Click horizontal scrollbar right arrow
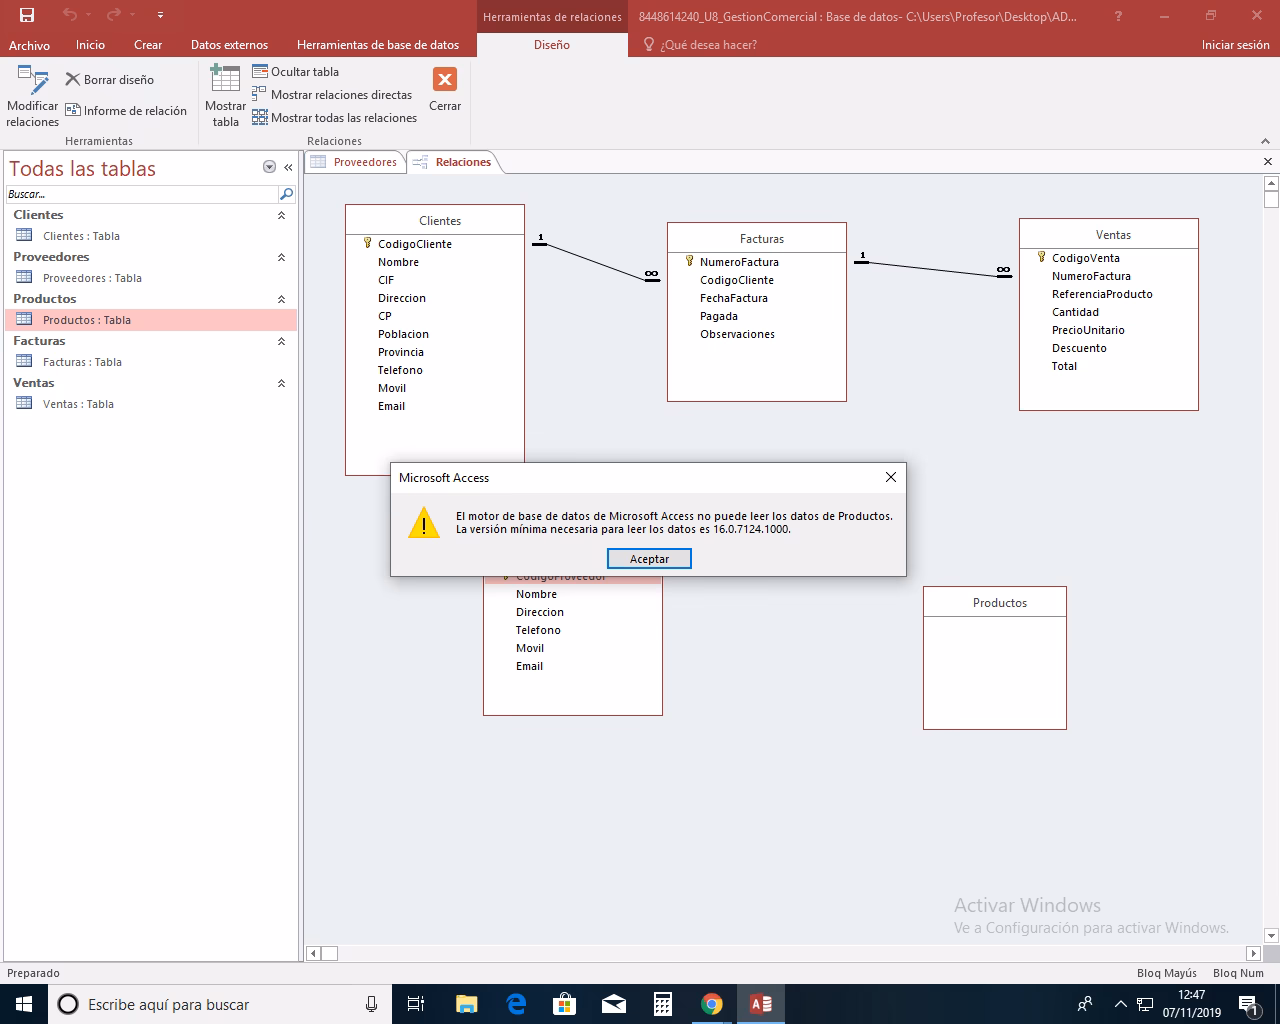 tap(1254, 953)
